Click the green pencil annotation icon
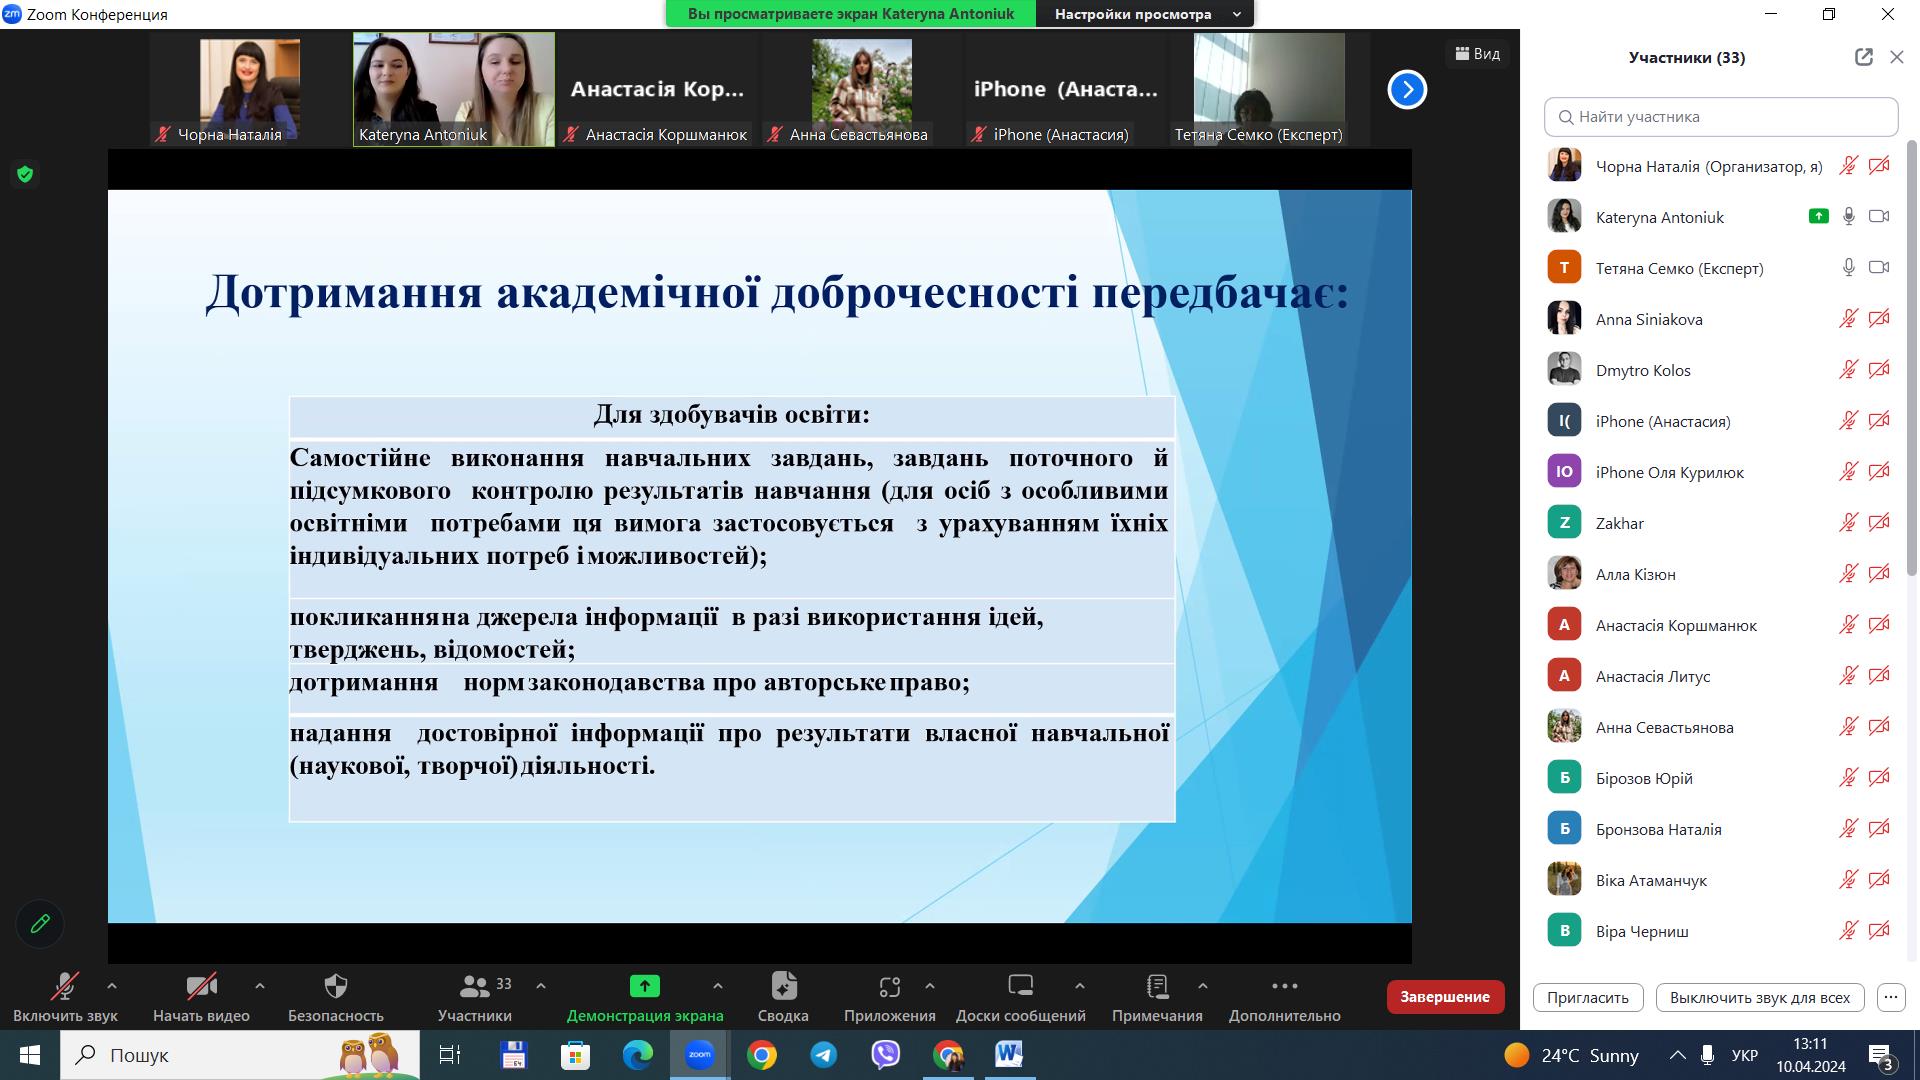Screen dimensions: 1920x1080 click(x=40, y=923)
